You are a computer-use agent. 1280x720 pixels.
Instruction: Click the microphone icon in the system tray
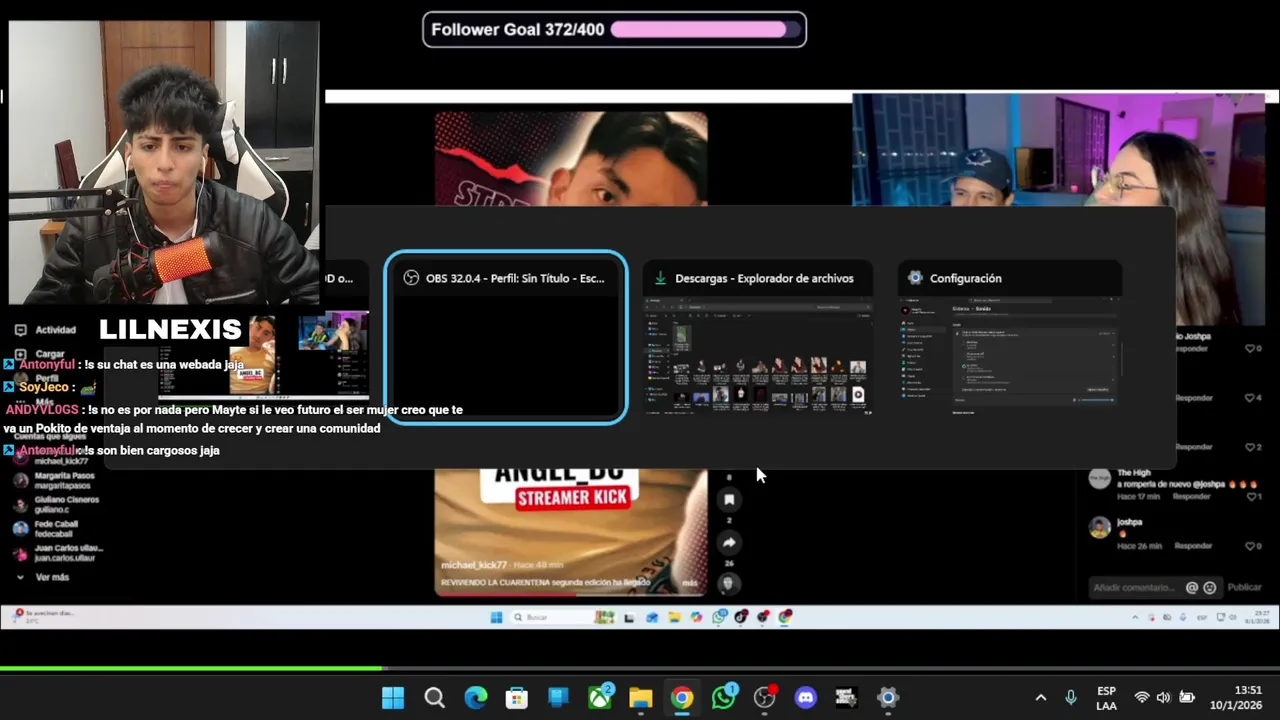(1071, 698)
